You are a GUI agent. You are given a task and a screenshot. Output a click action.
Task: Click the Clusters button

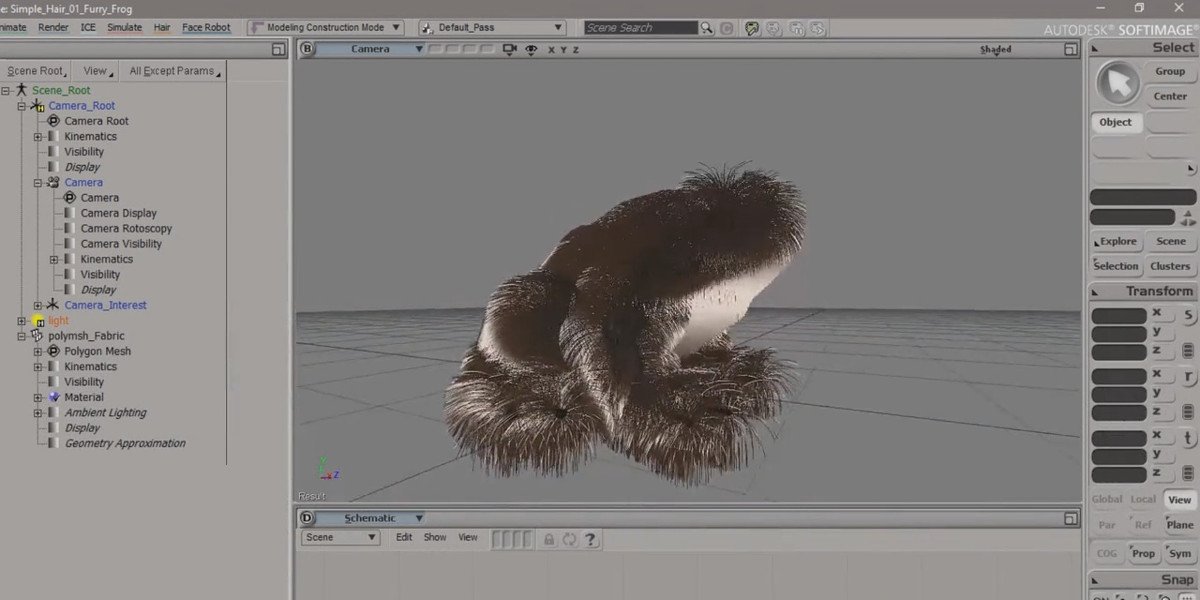tap(1170, 266)
